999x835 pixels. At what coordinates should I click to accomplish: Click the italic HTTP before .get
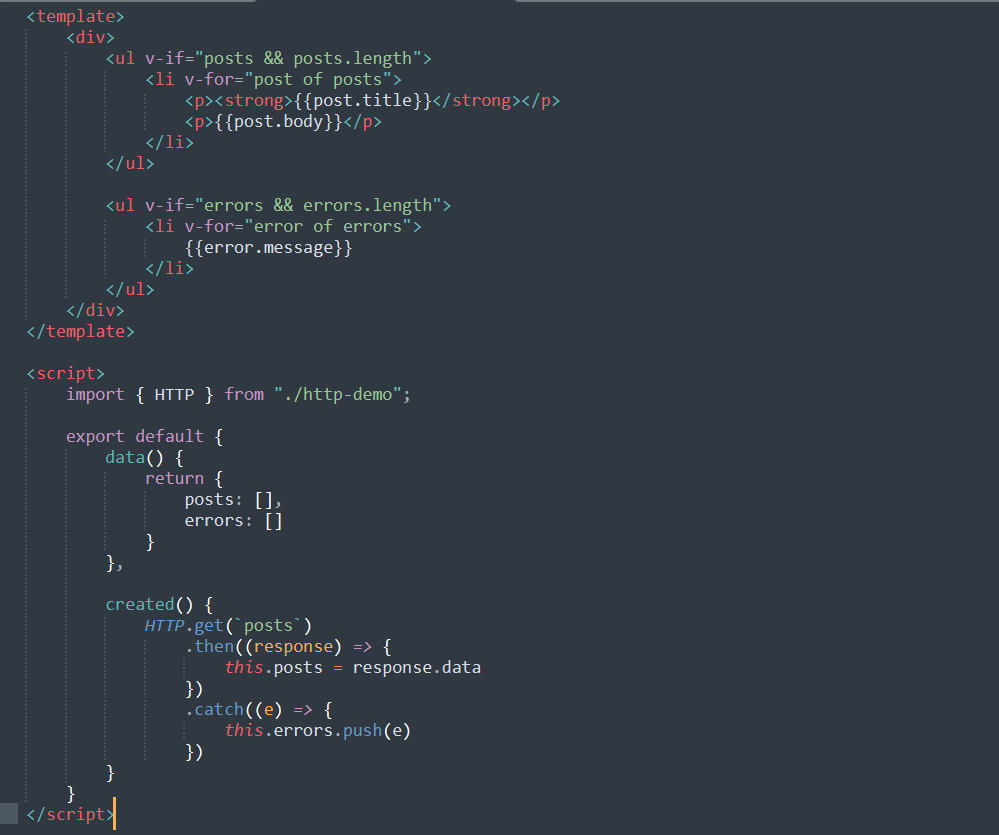164,626
